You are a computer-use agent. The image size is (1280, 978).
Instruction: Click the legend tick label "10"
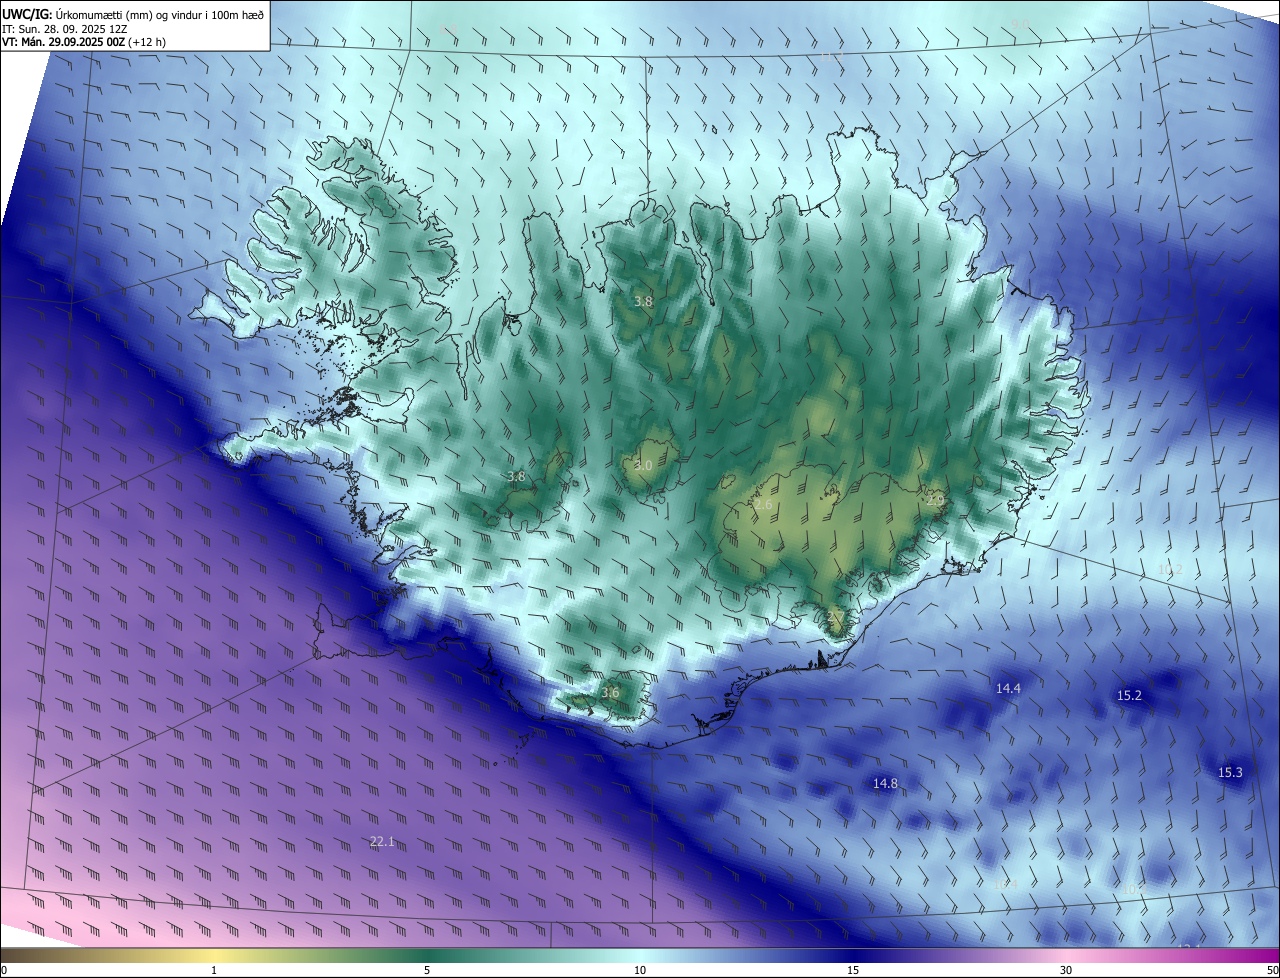point(640,970)
